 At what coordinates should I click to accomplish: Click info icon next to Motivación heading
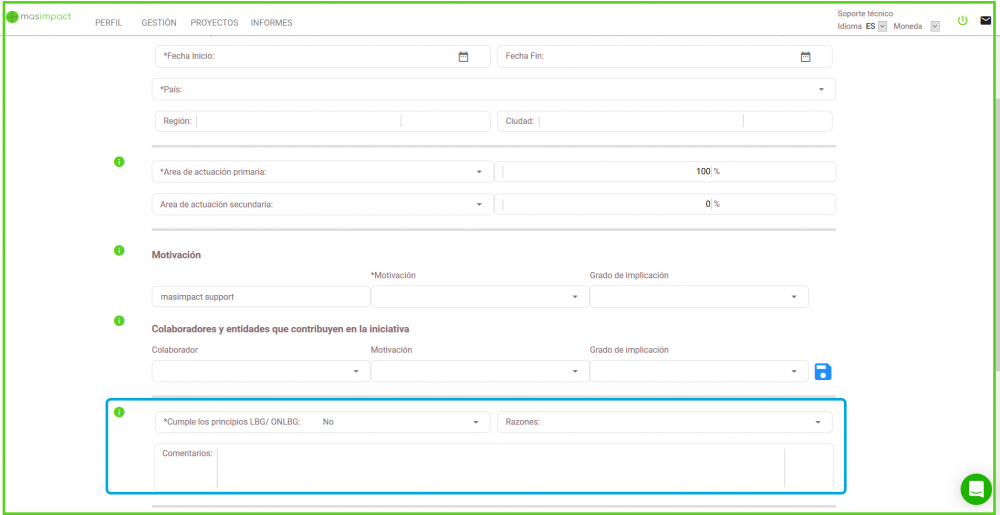(x=119, y=250)
